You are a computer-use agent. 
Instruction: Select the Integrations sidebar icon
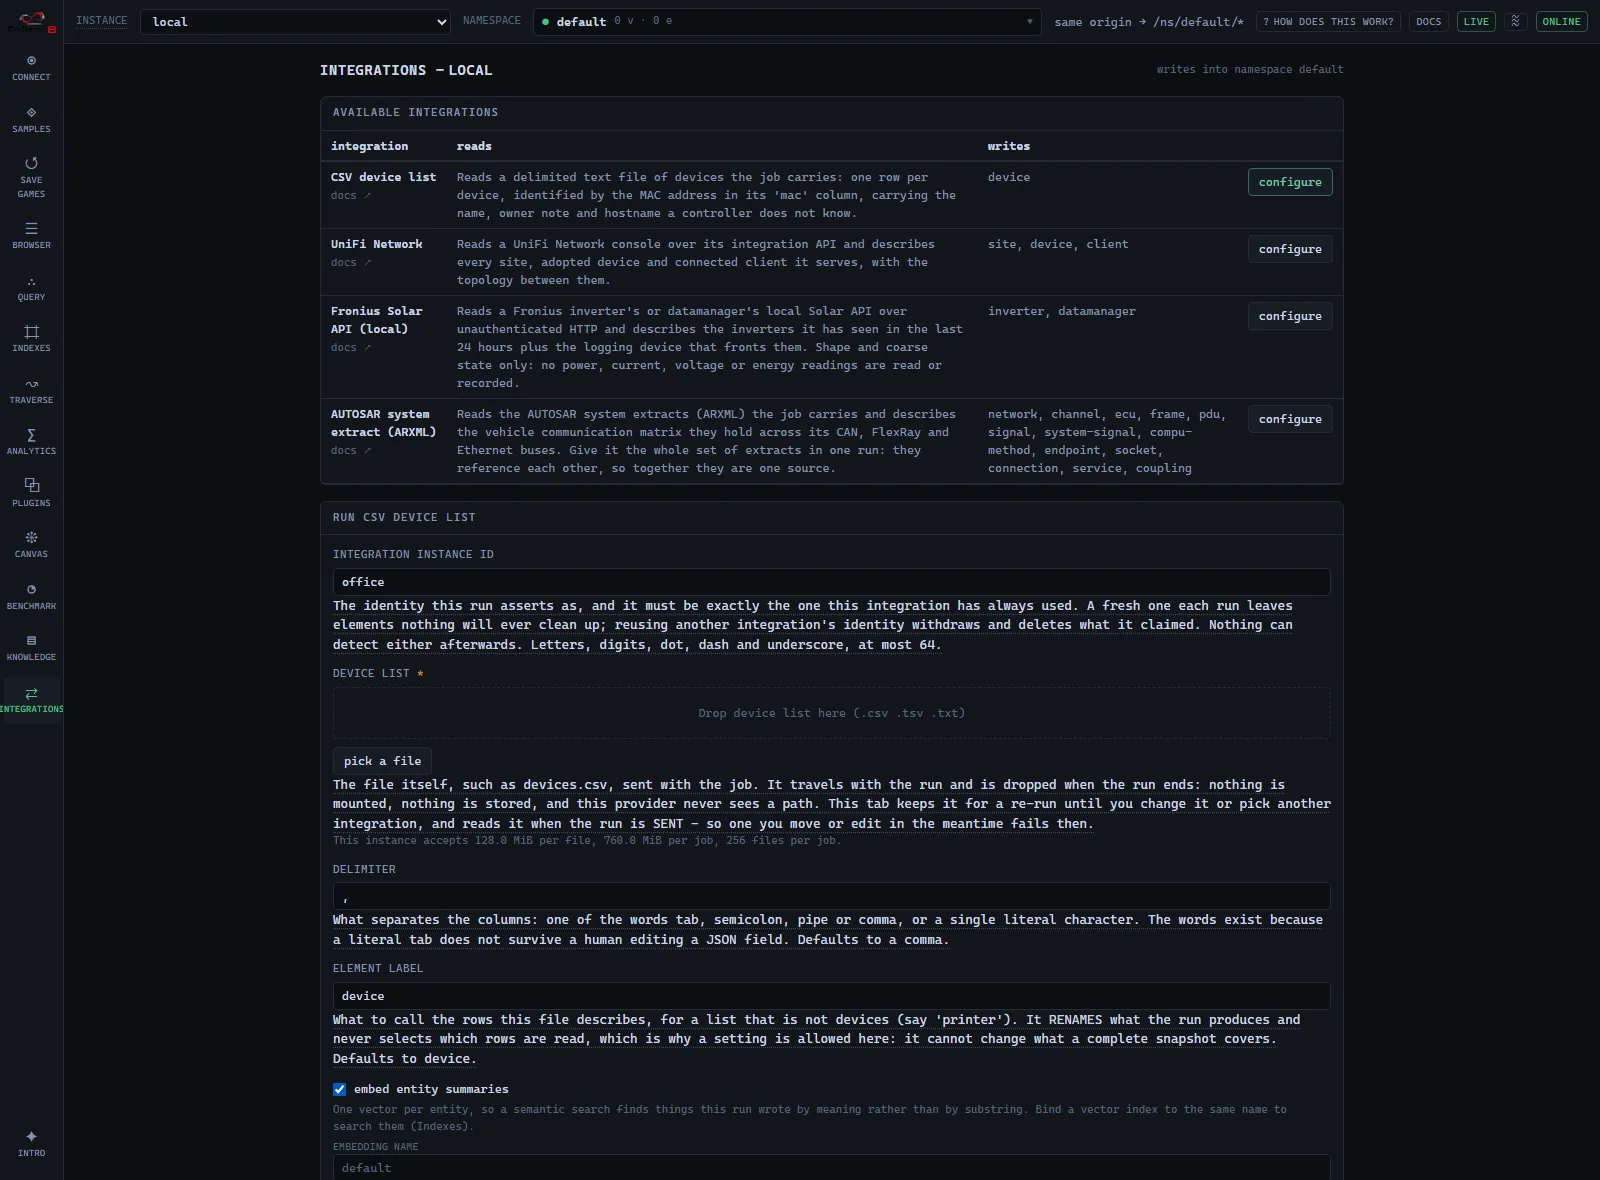31,700
